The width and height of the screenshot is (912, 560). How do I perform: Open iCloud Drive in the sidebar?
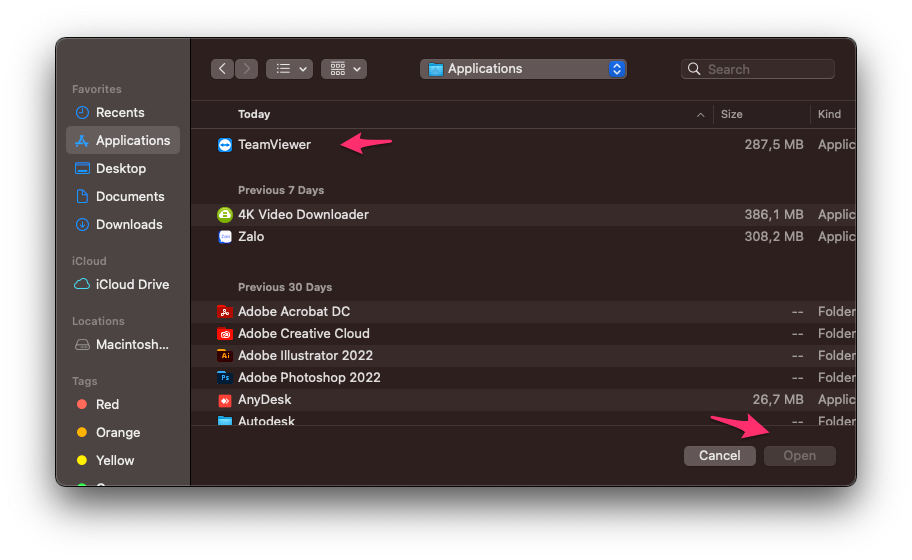pos(123,284)
